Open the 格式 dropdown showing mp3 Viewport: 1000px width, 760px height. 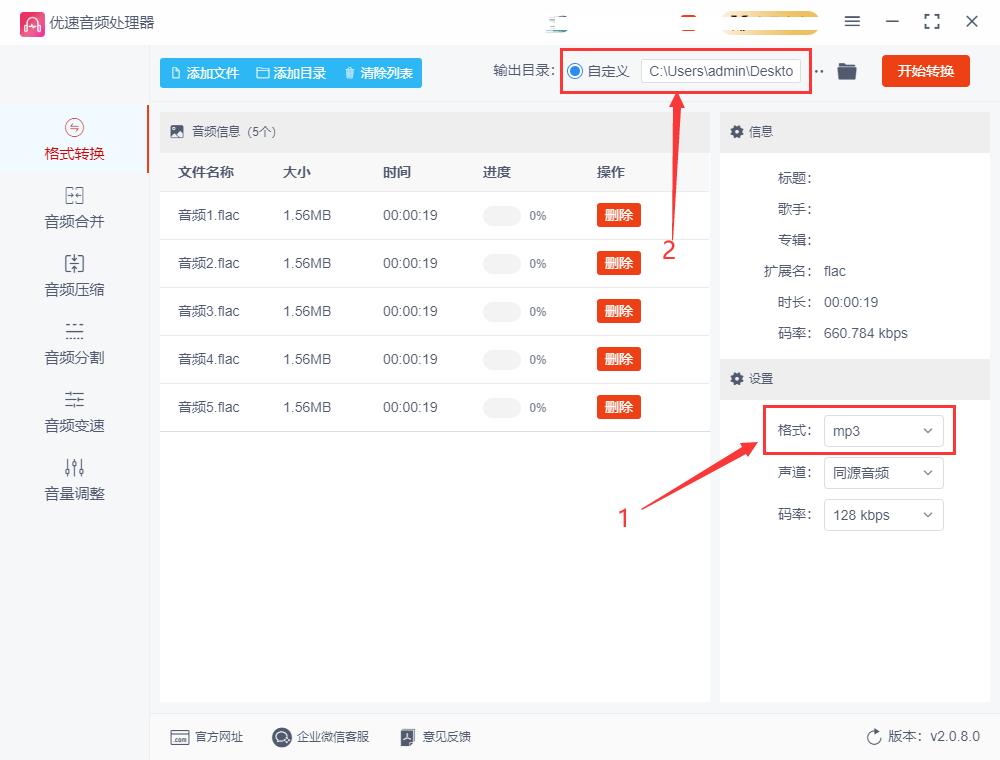(x=883, y=430)
